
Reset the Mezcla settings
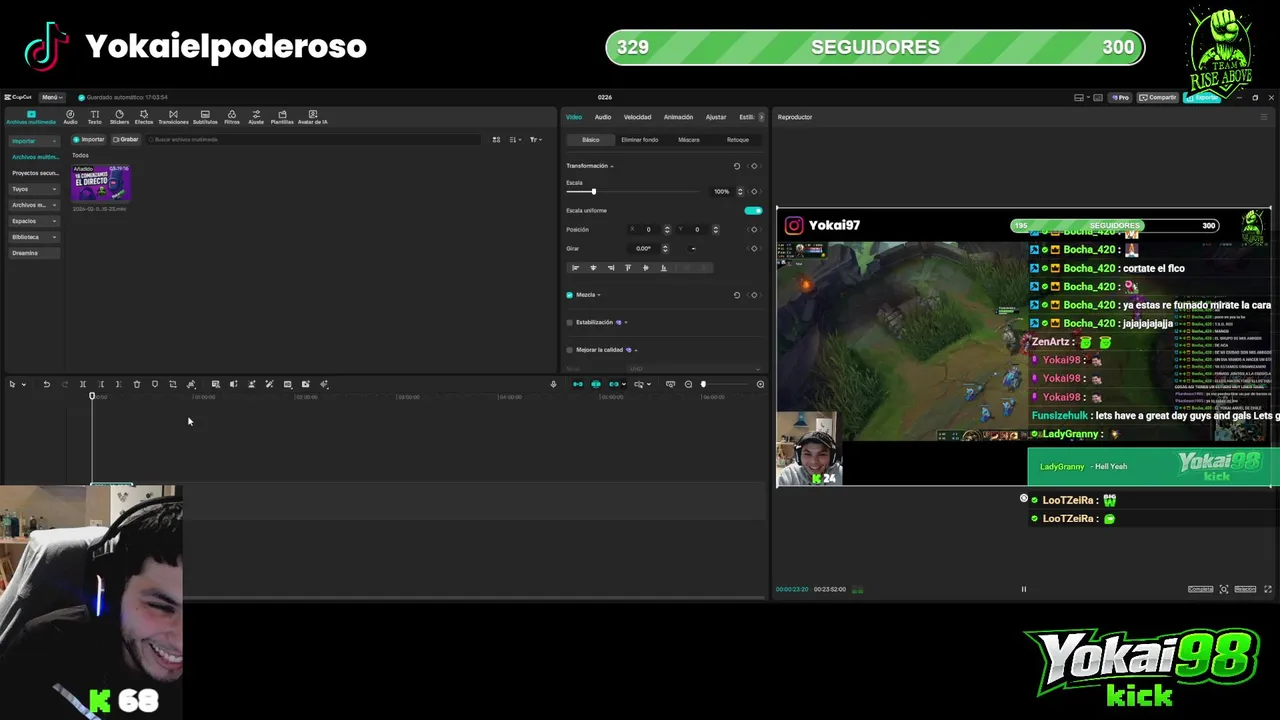pos(737,295)
